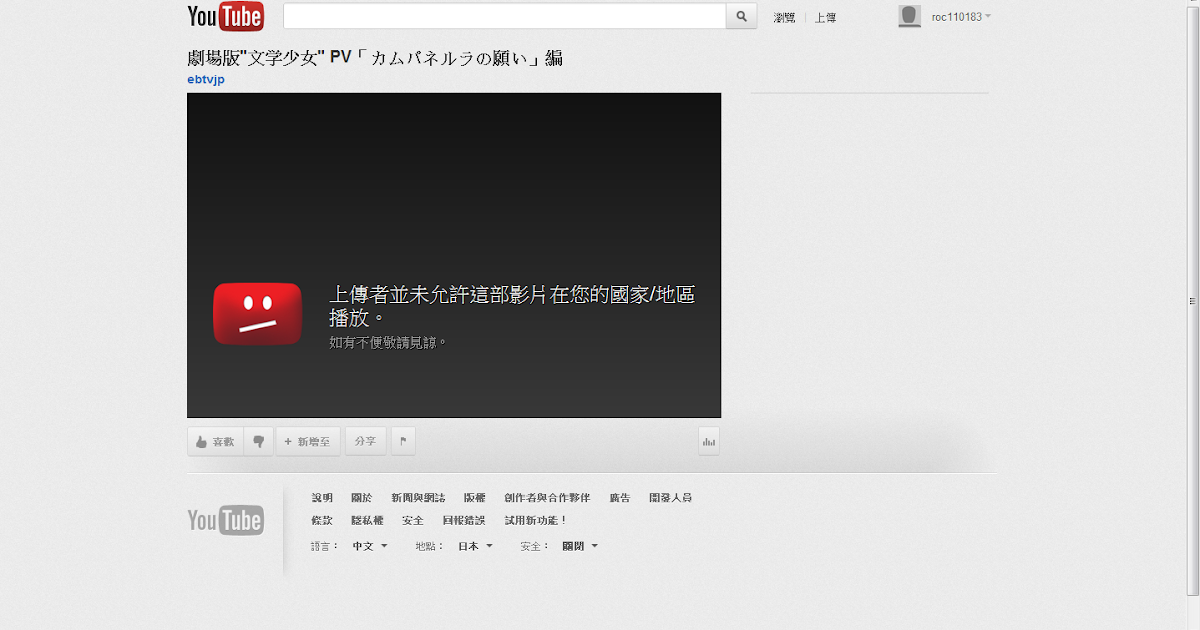Open the 創作者與合作夥伴 footer link
The width and height of the screenshot is (1200, 630).
point(547,497)
